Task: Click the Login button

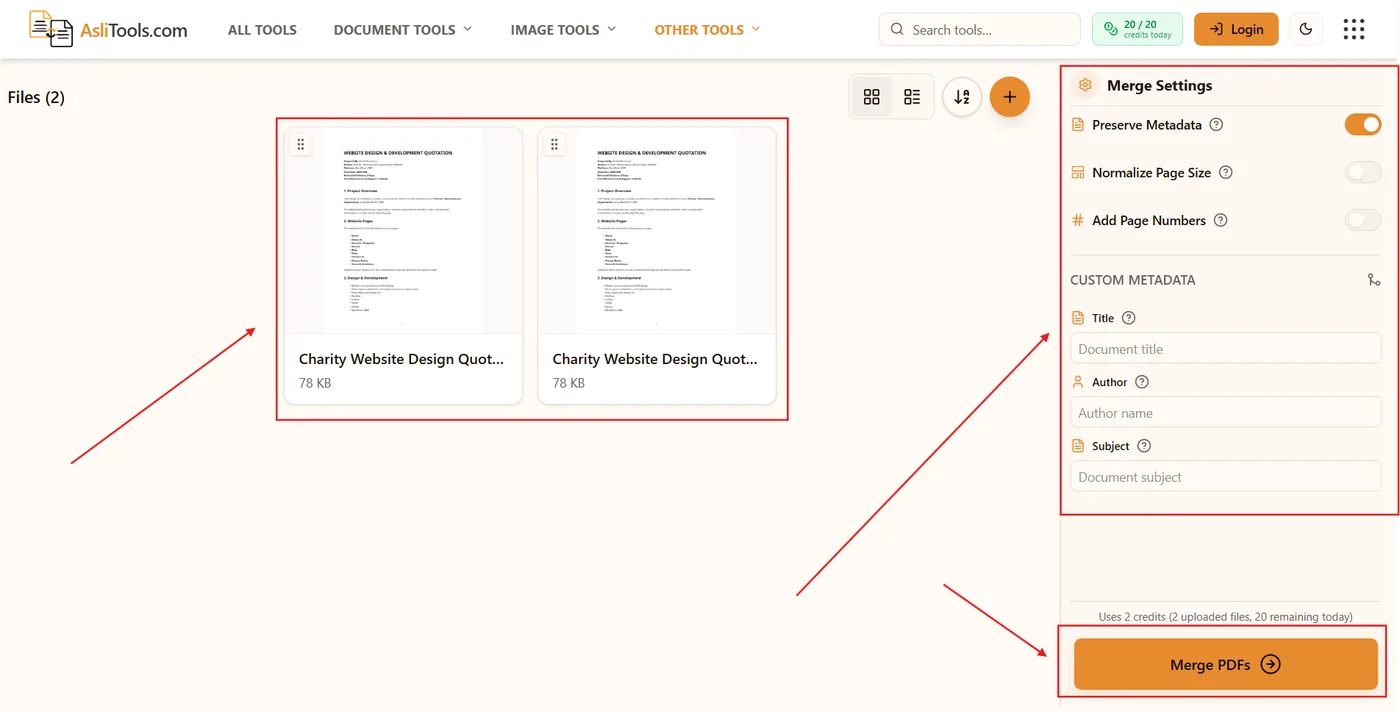Action: (1236, 29)
